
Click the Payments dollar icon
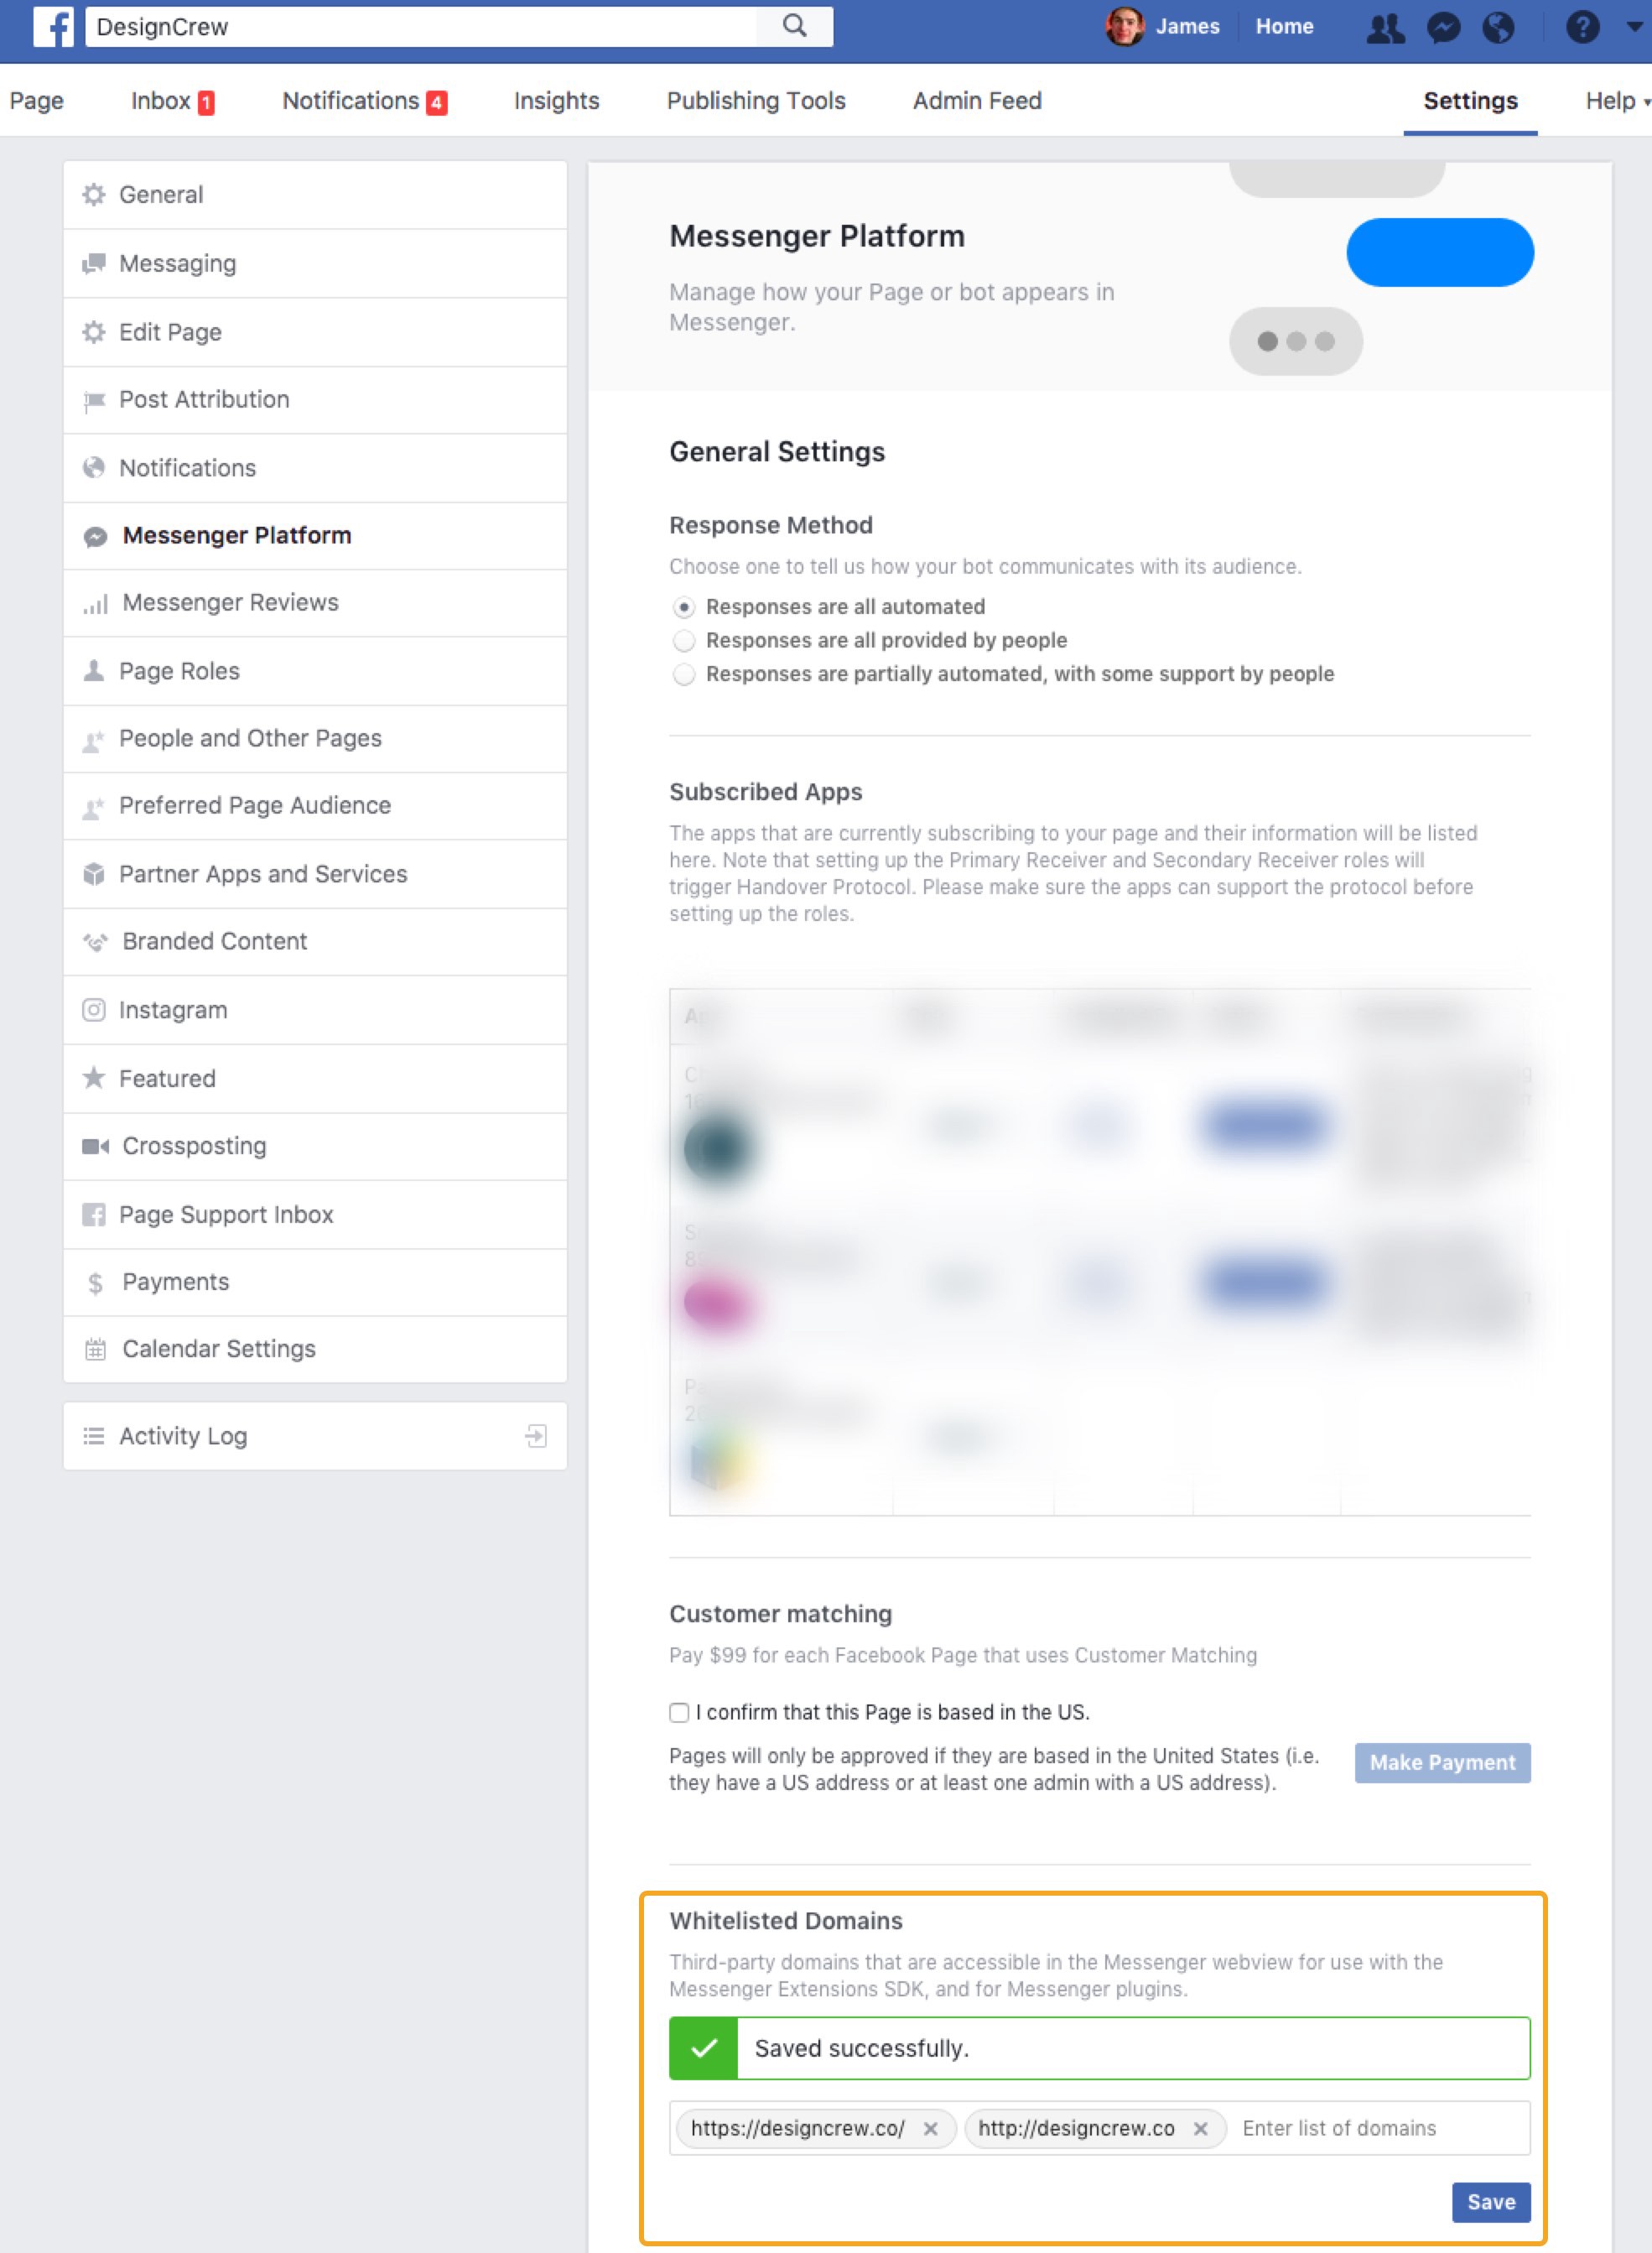click(94, 1282)
